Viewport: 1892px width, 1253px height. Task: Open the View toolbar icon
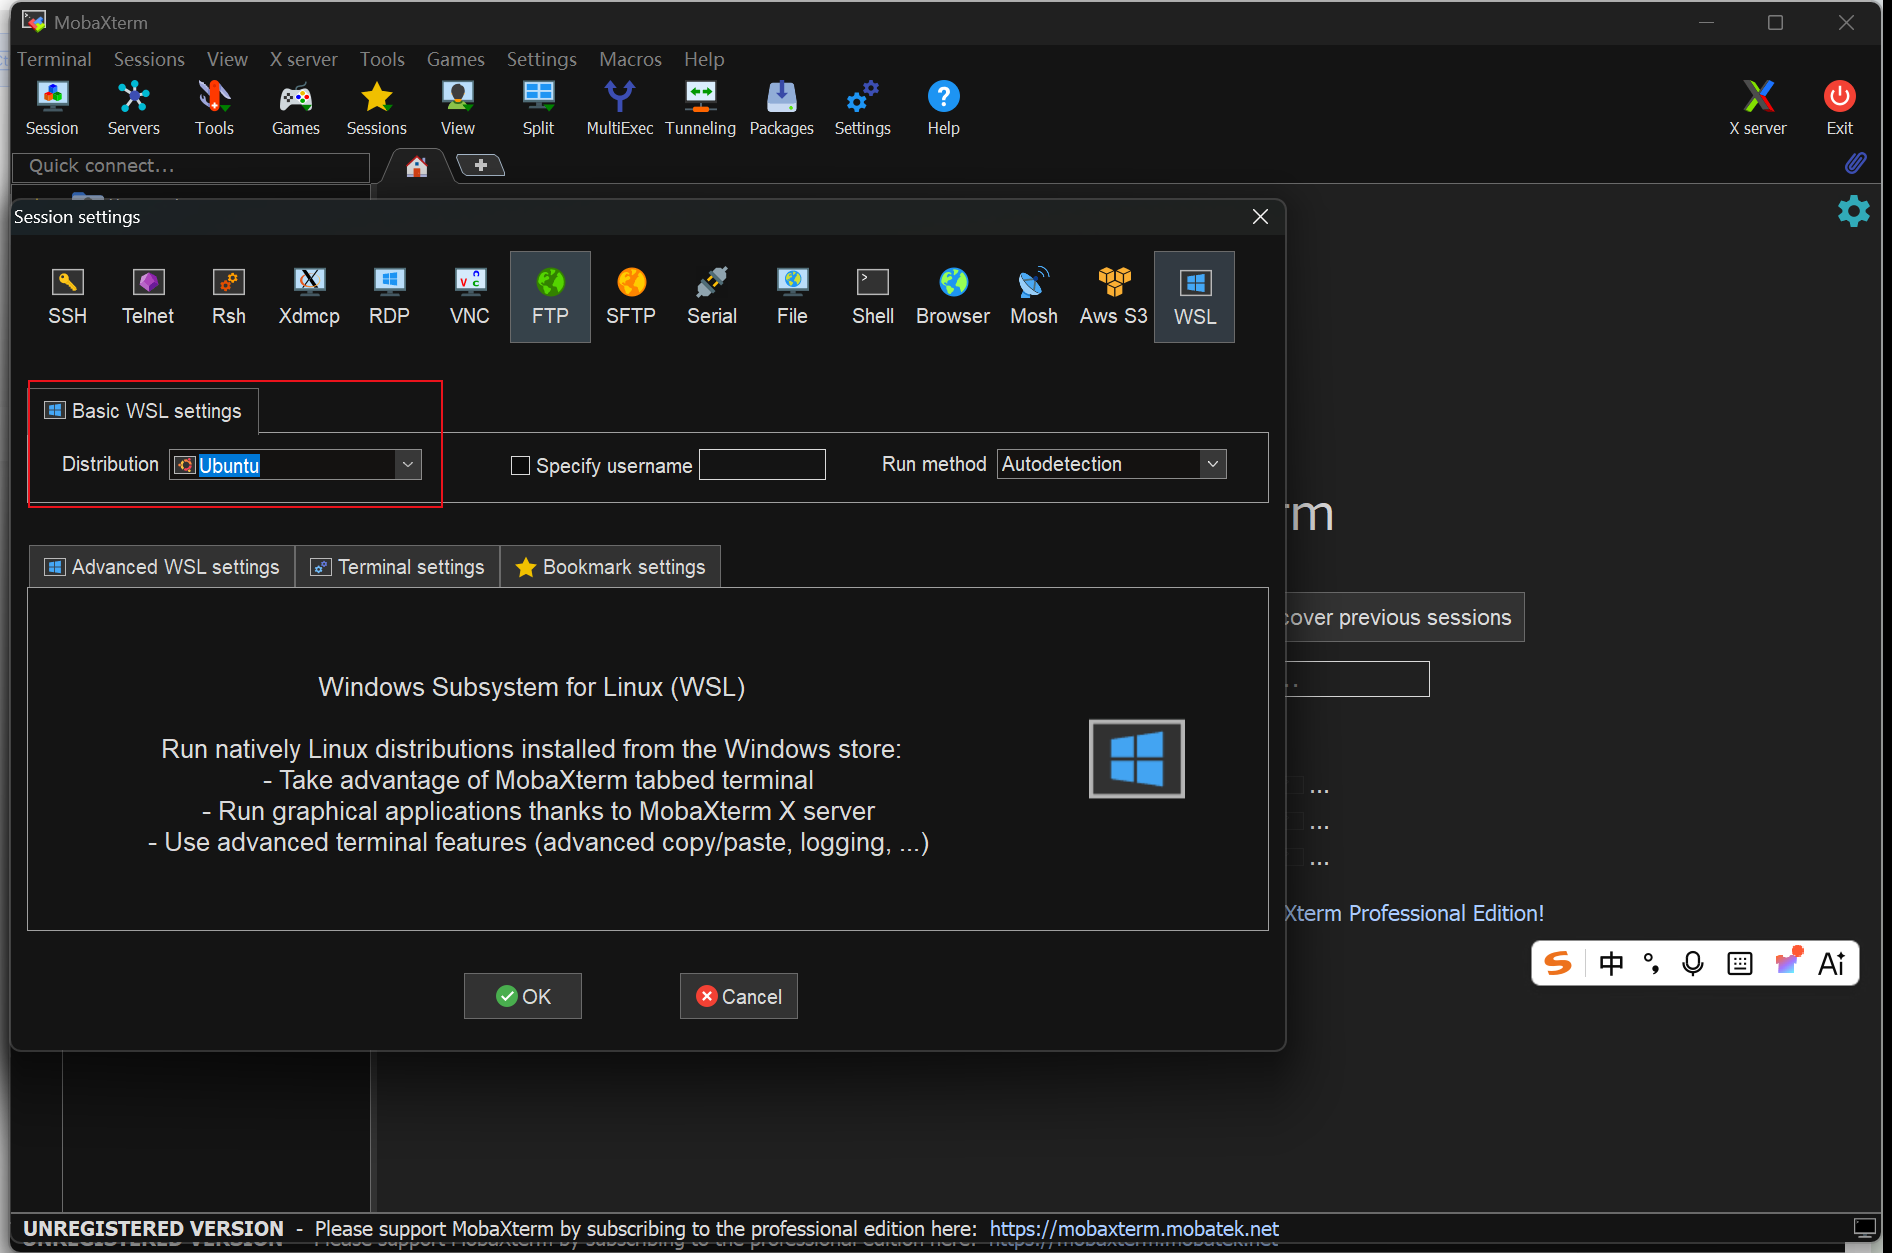click(x=458, y=108)
